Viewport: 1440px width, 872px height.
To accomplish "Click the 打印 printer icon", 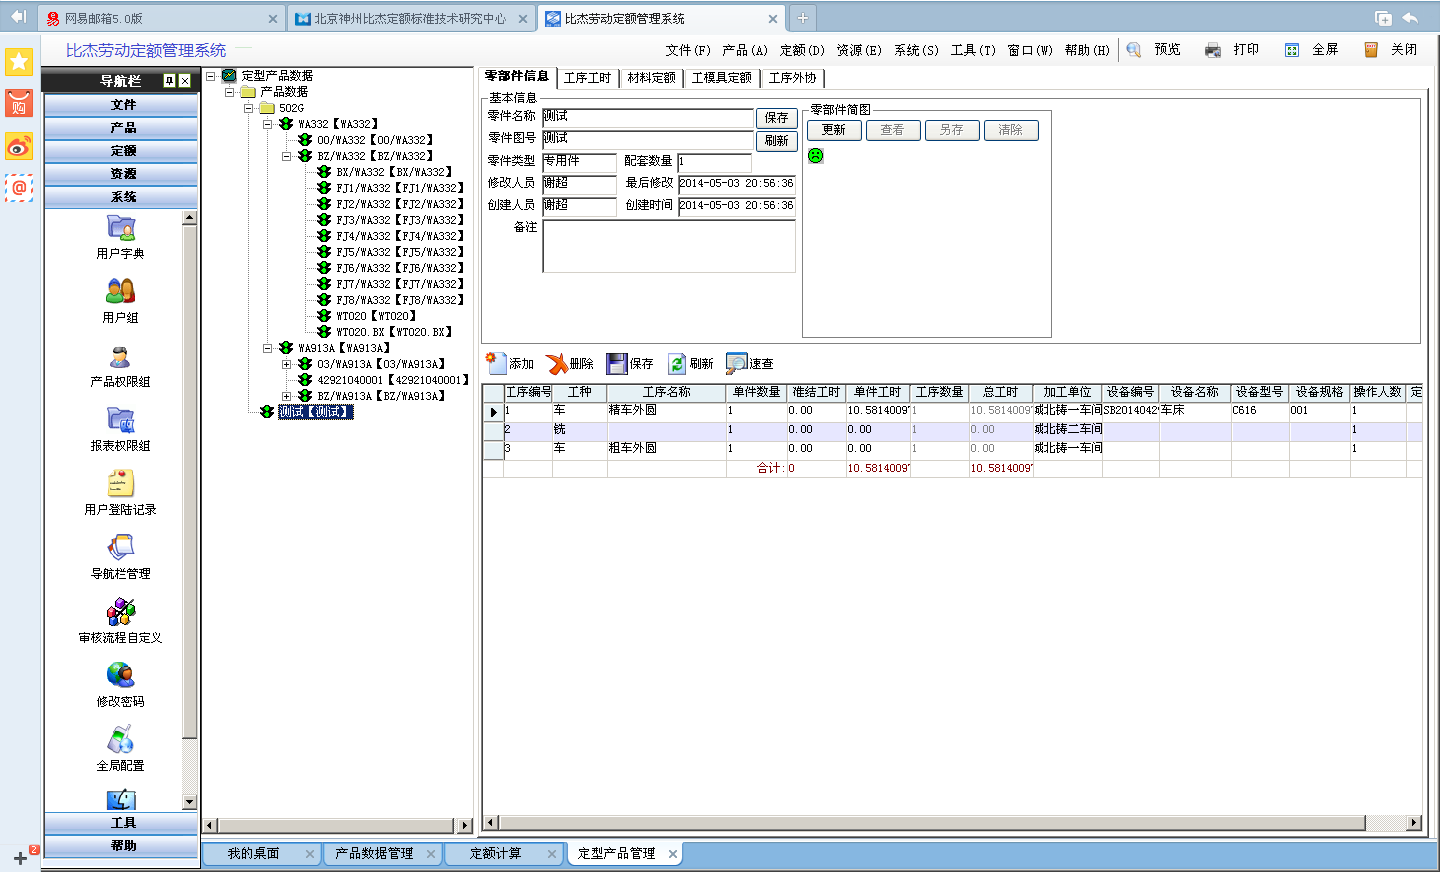I will click(1213, 50).
